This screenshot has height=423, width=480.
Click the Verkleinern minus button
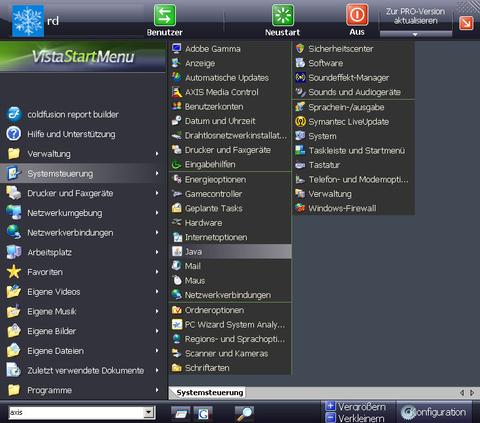coord(330,417)
